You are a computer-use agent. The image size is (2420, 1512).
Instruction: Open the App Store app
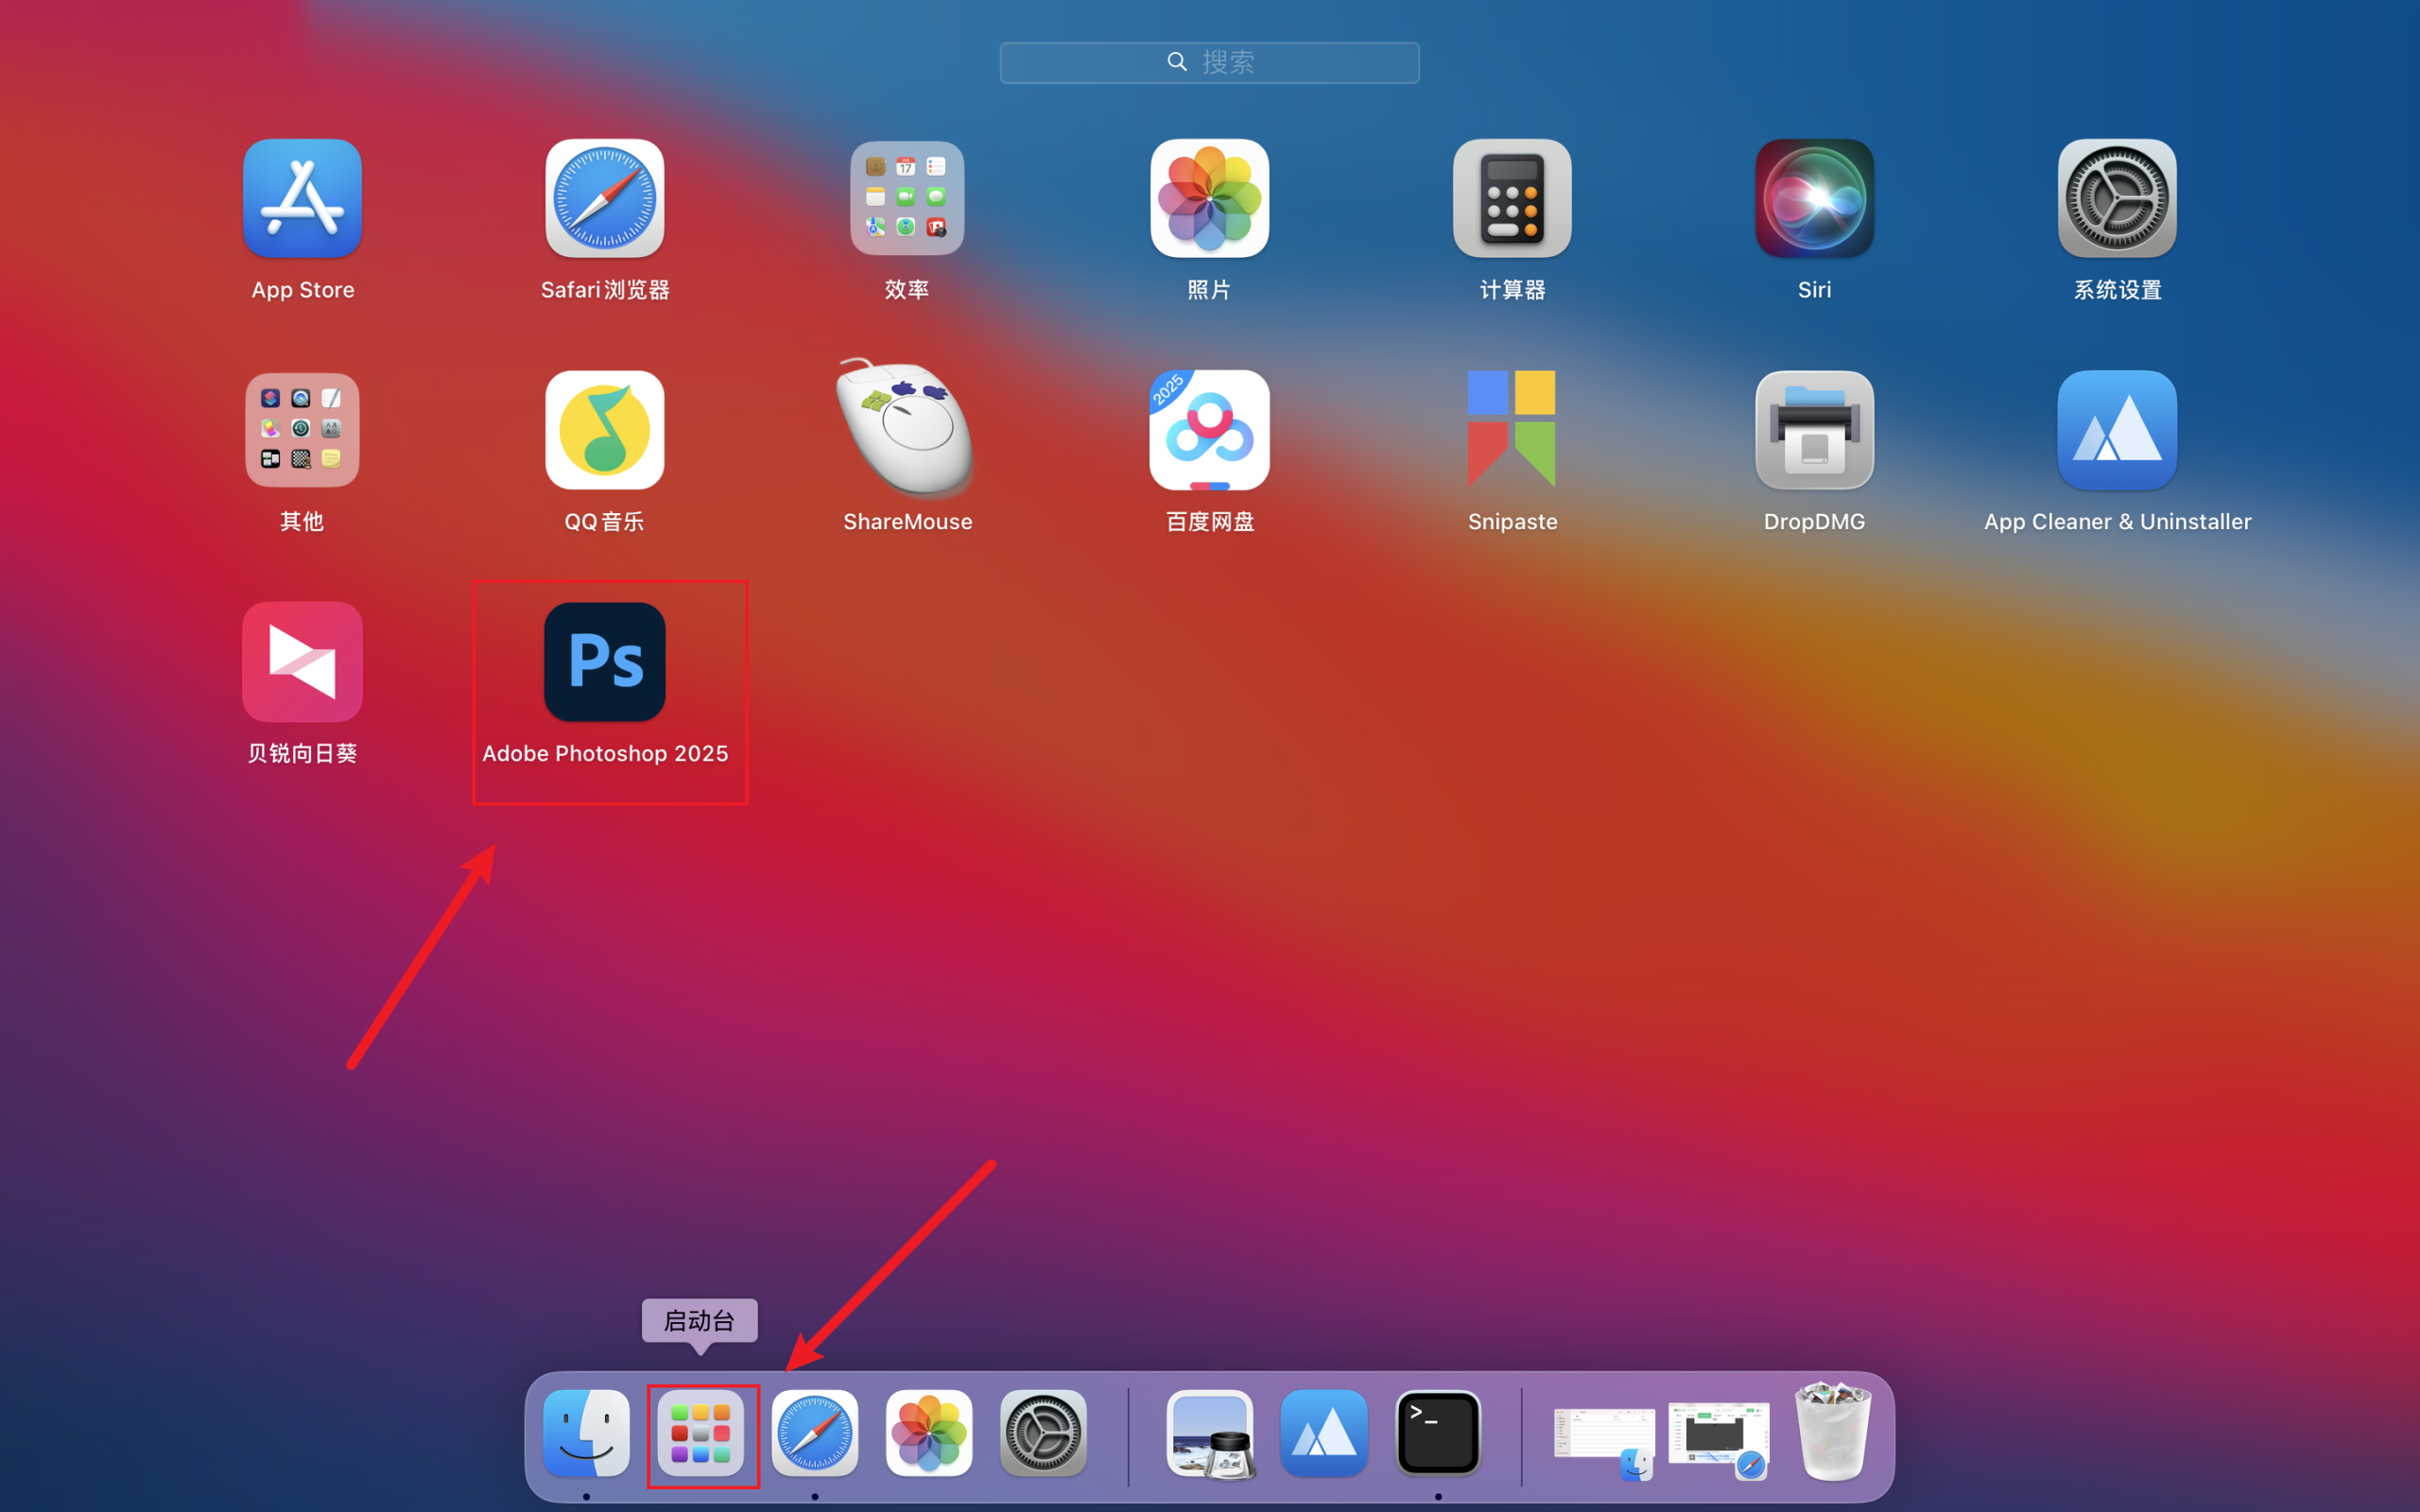click(x=302, y=199)
